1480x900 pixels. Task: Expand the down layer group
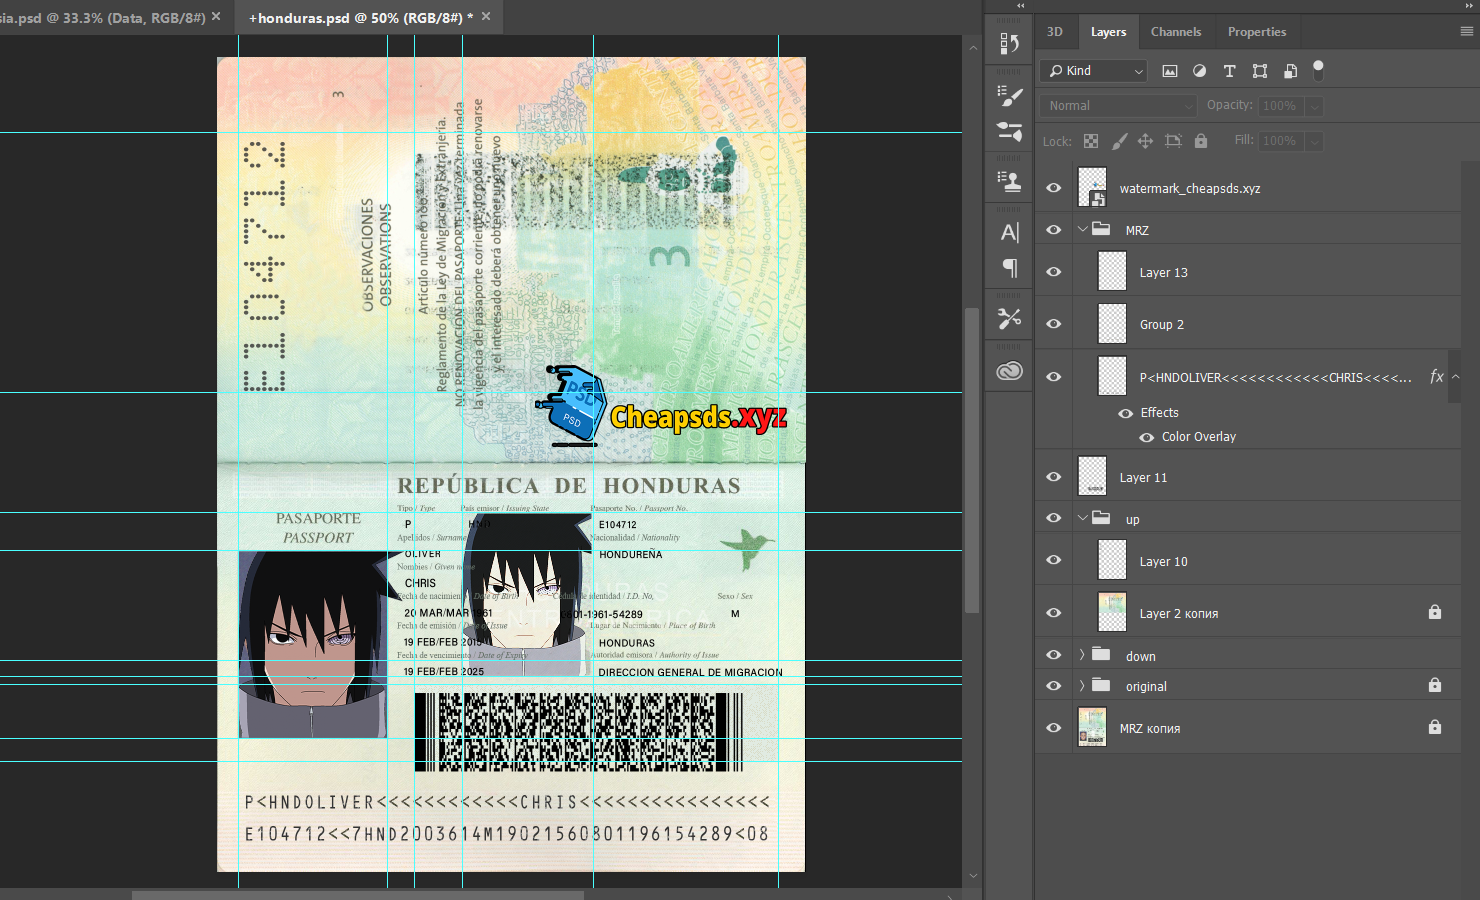1082,655
